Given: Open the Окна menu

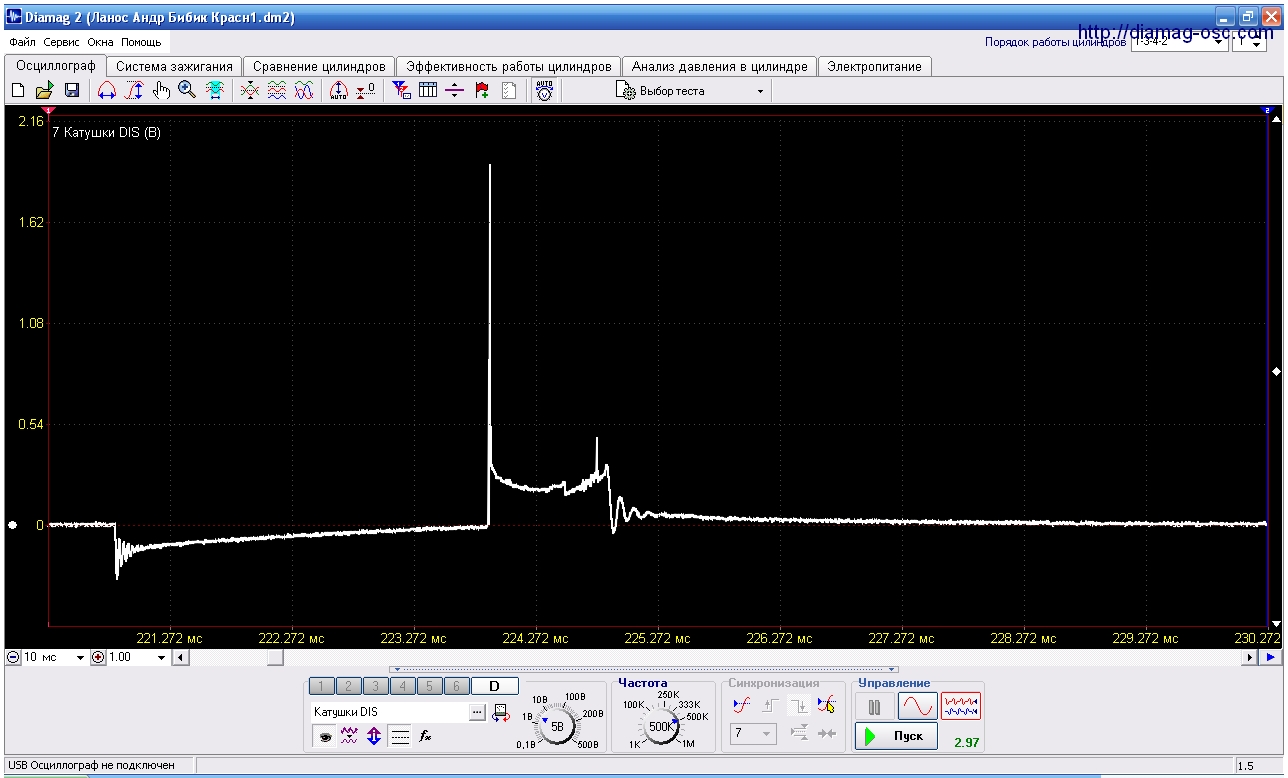Looking at the screenshot, I should pos(100,43).
